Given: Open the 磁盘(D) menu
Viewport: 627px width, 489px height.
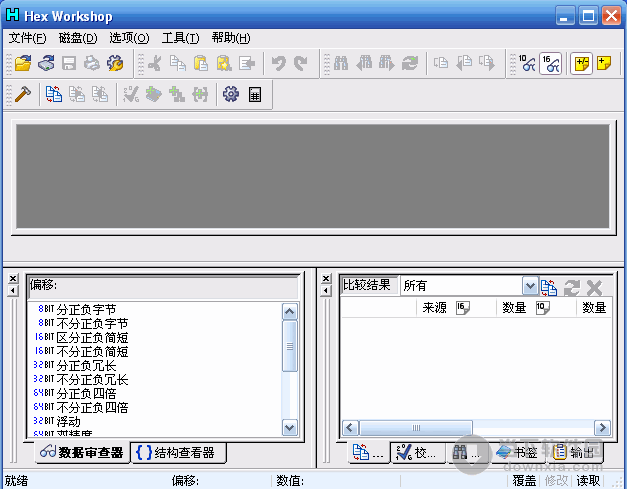Looking at the screenshot, I should click(78, 38).
